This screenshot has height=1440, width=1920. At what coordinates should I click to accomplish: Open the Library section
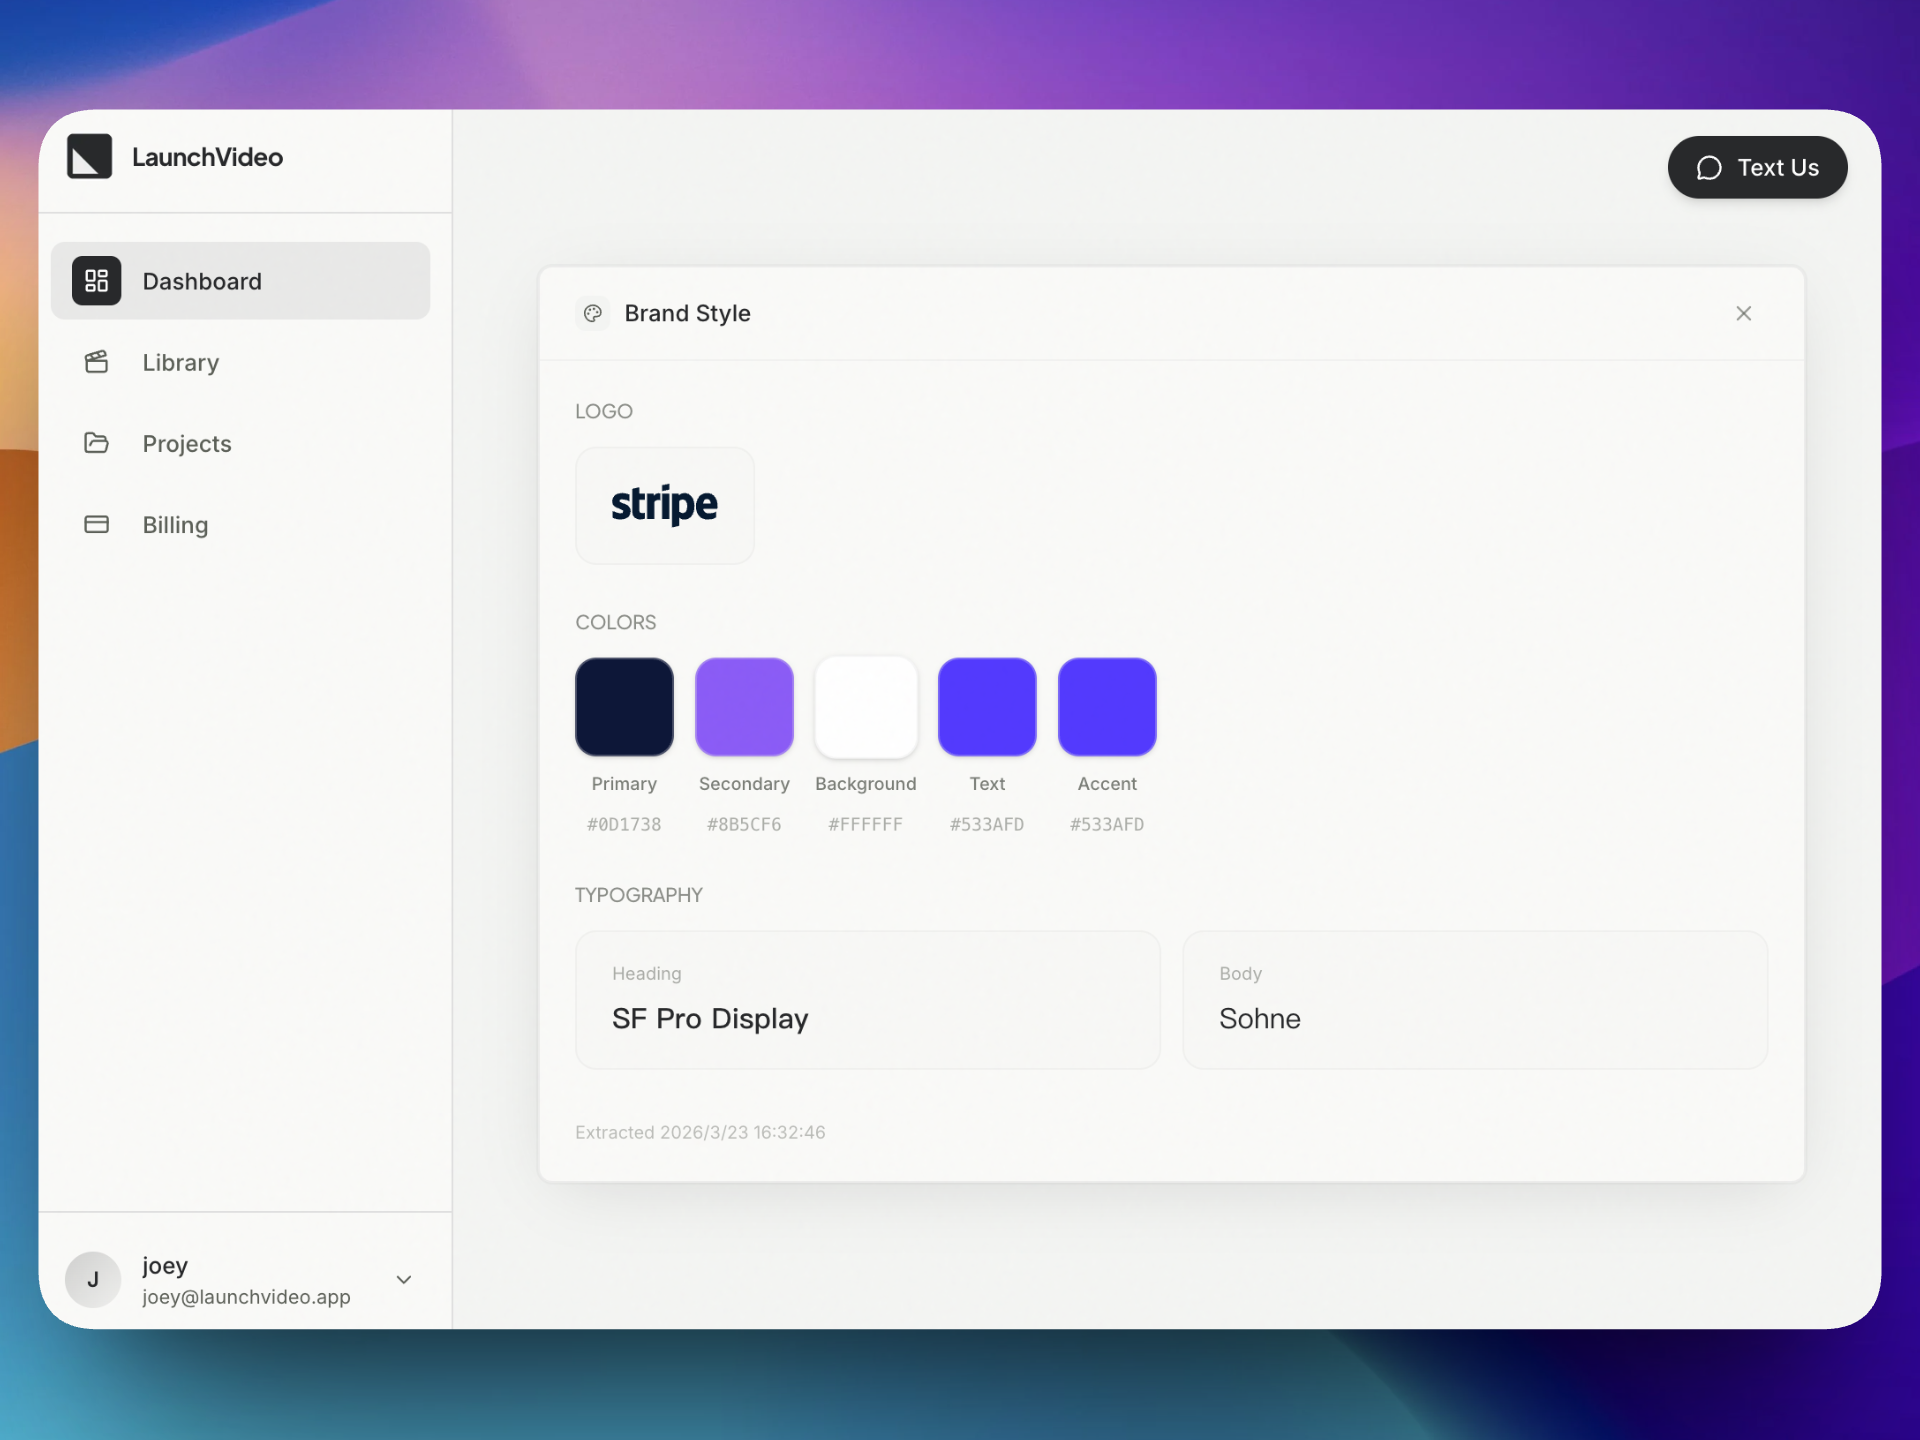[x=180, y=362]
